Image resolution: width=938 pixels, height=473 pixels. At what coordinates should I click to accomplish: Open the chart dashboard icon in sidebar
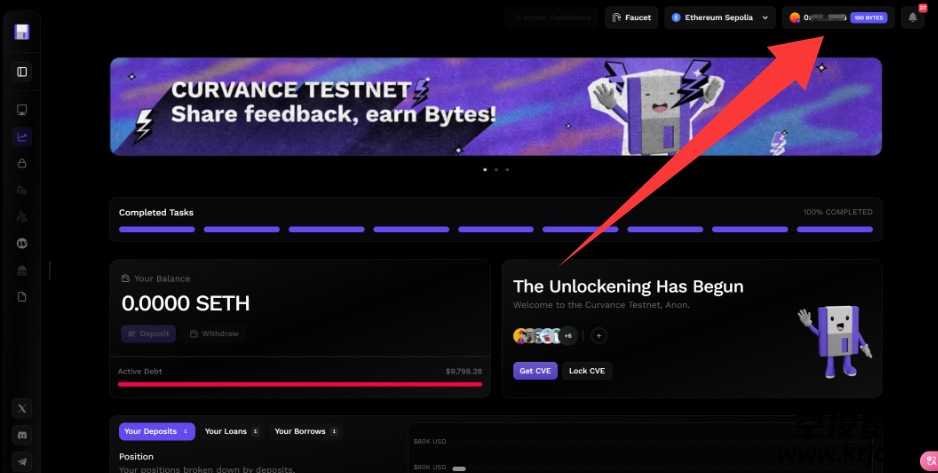click(22, 137)
